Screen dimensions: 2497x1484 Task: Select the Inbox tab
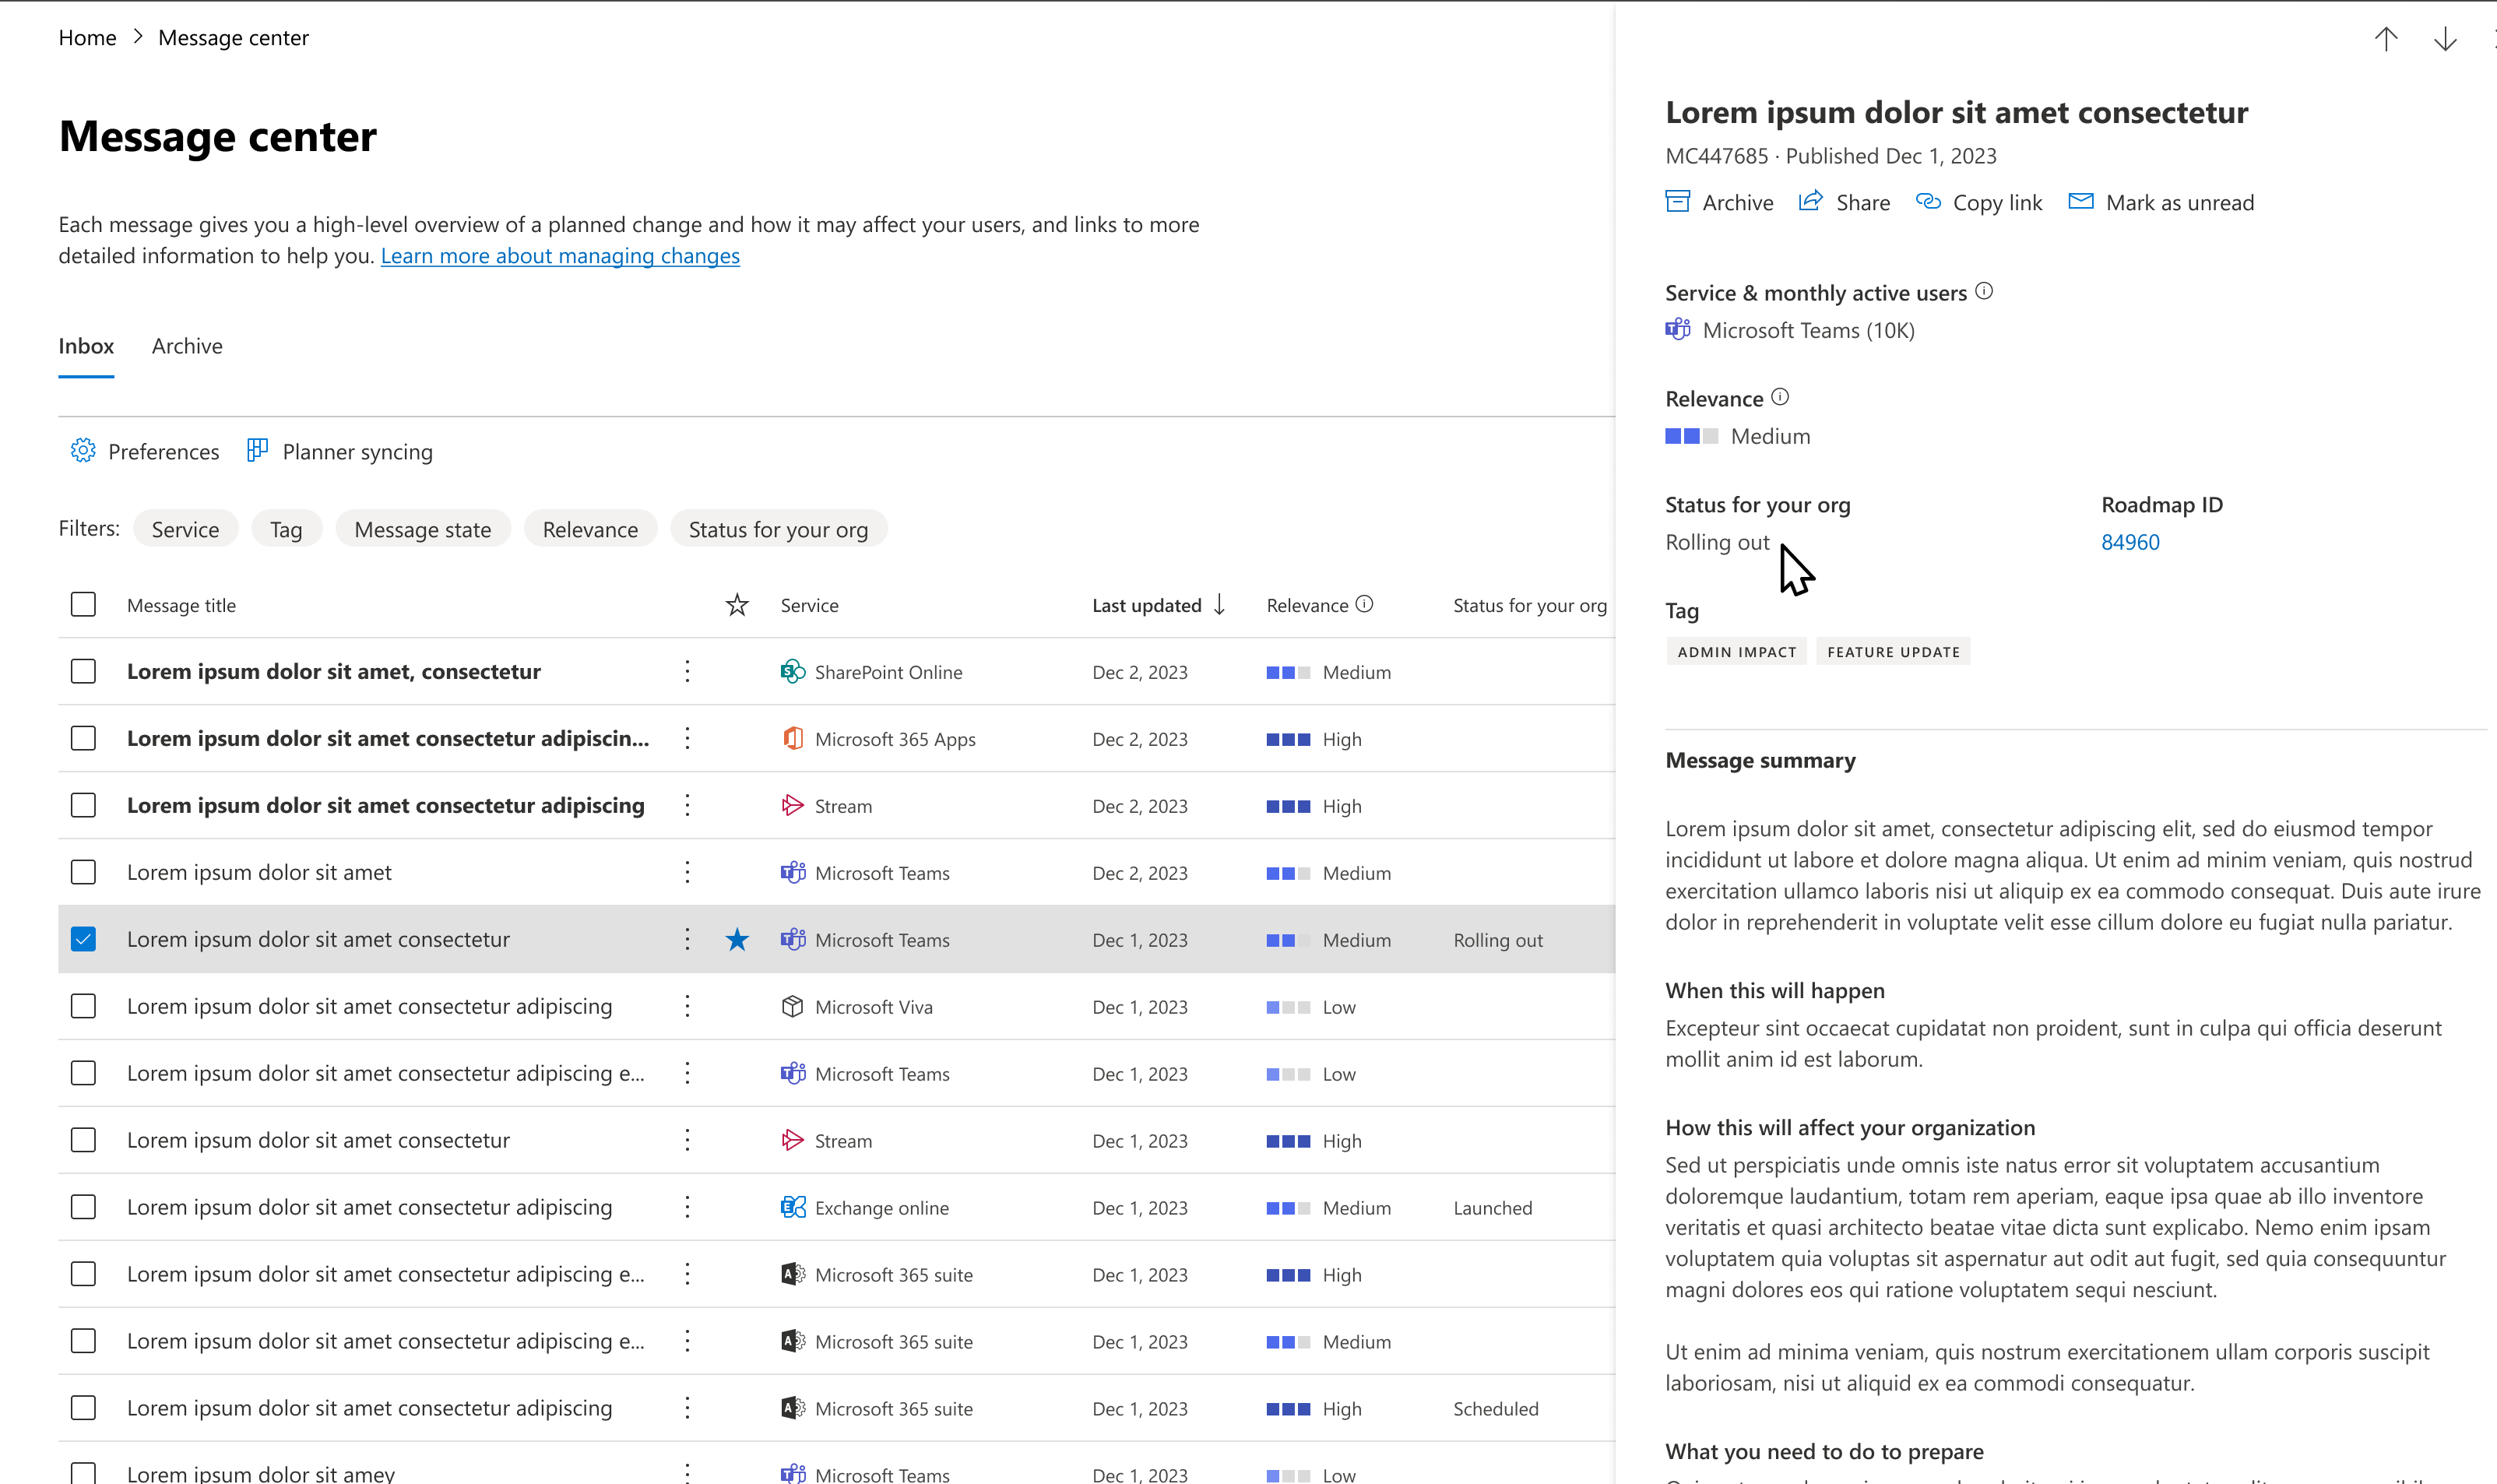(x=85, y=344)
